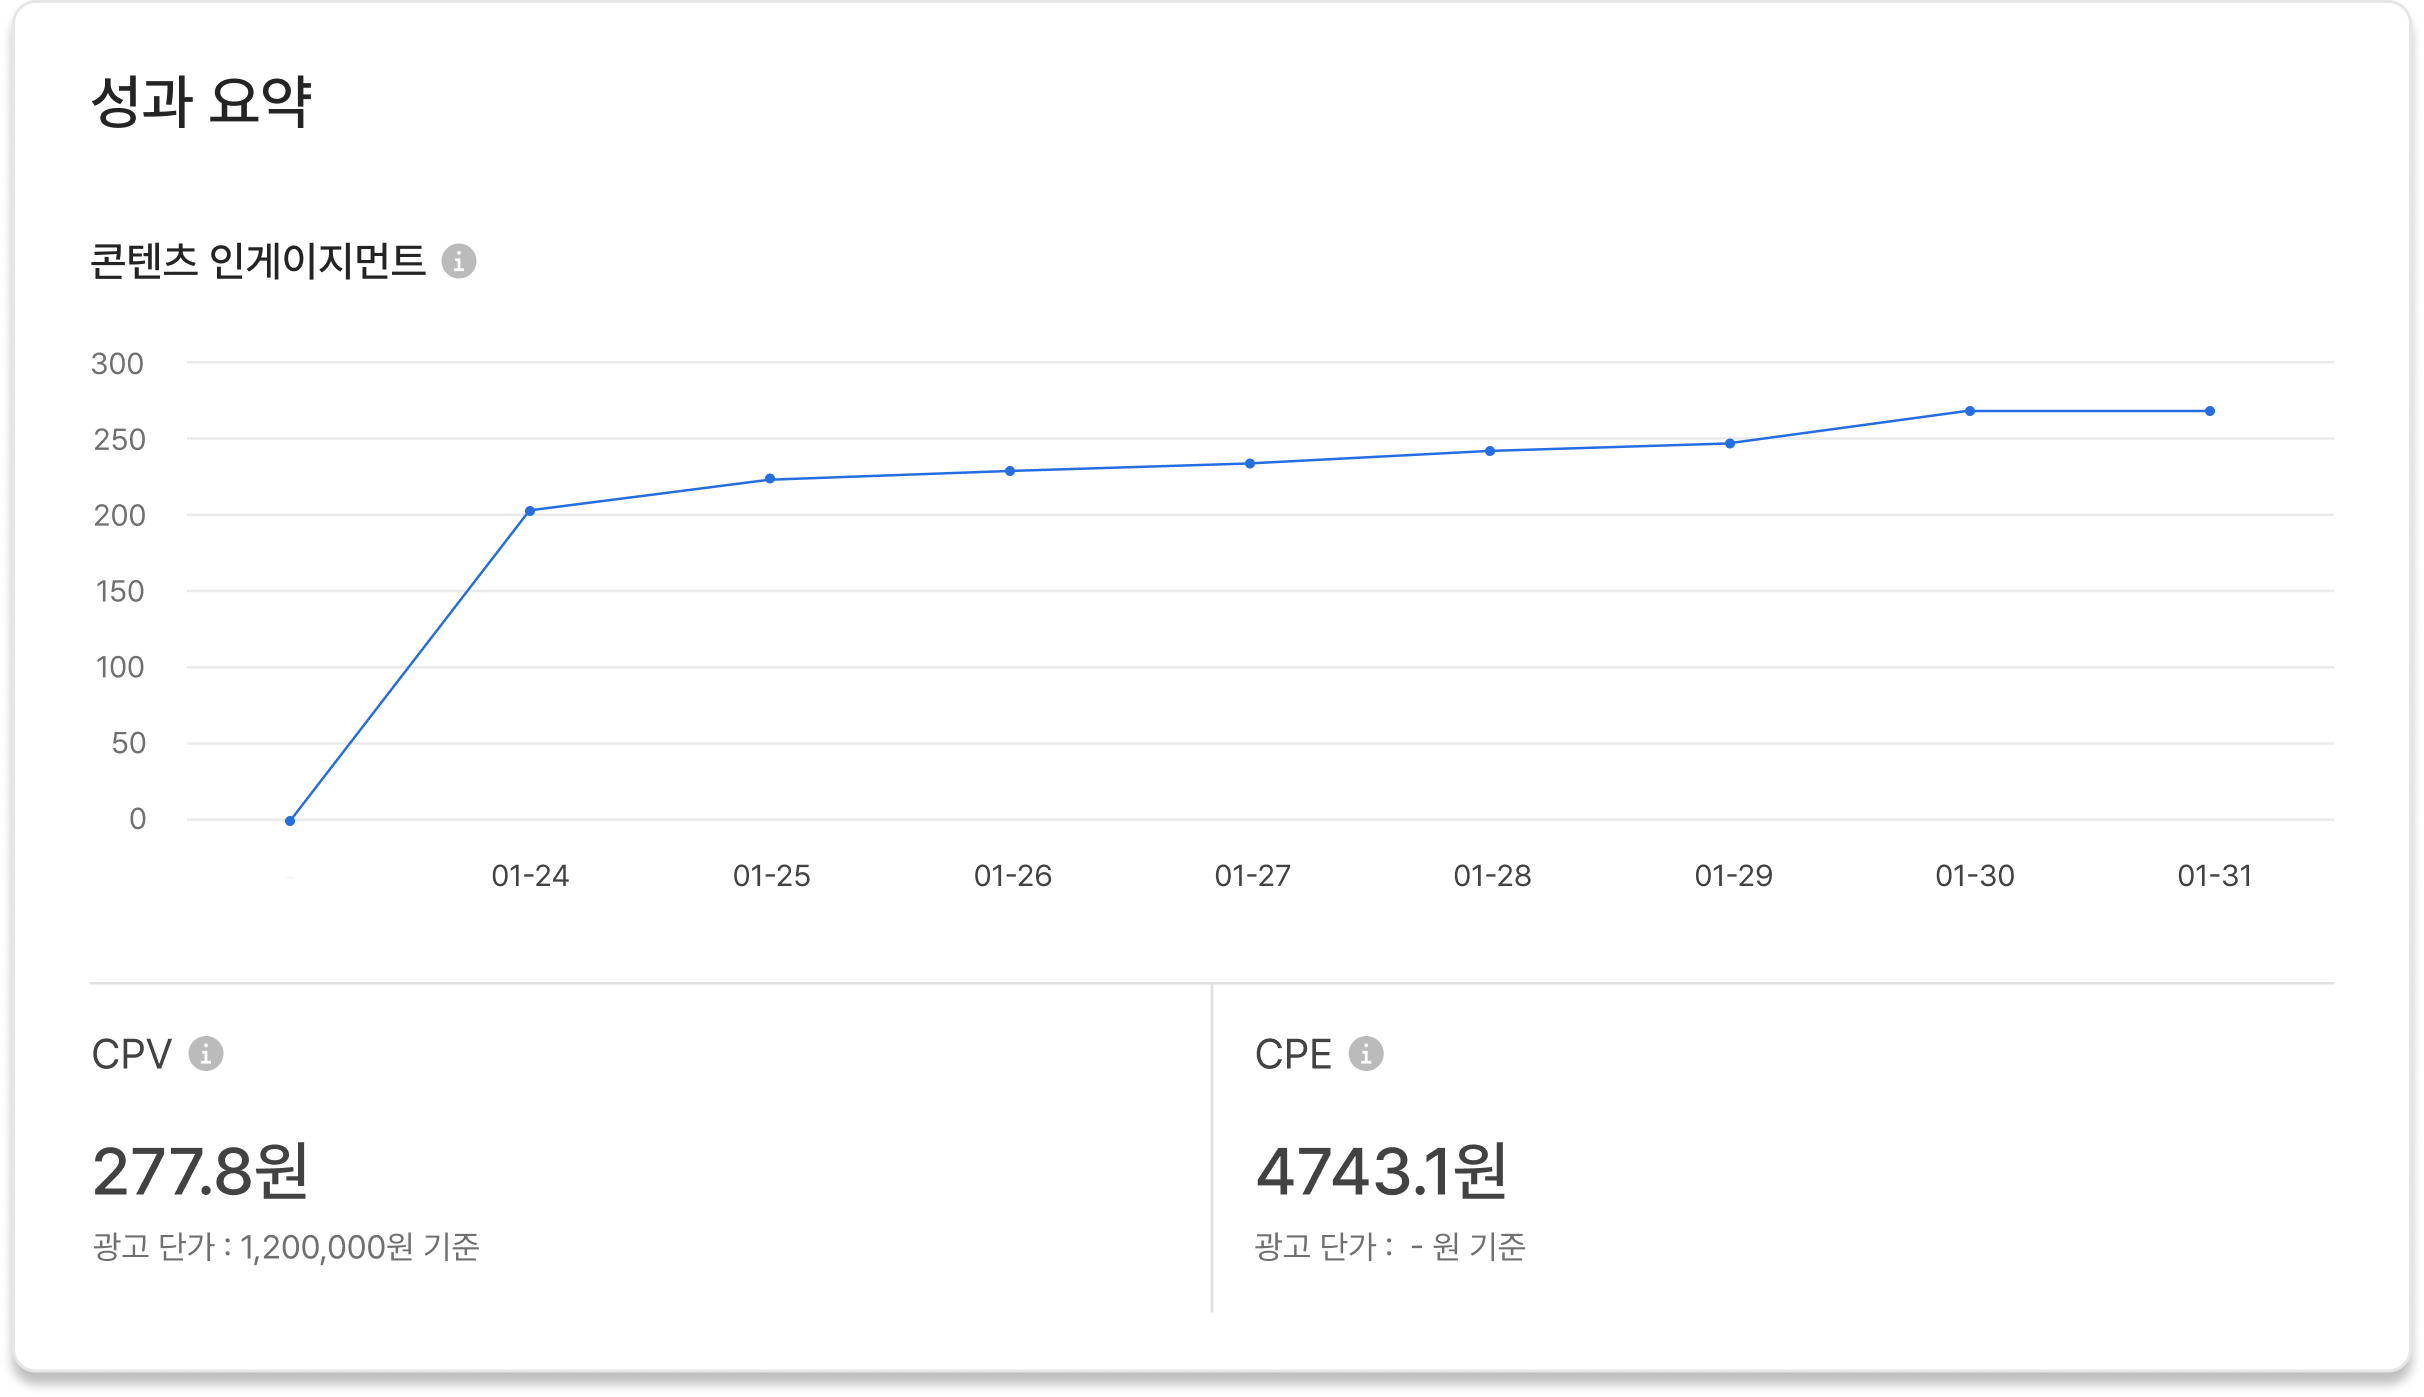Click the 0 y-axis label
Image resolution: width=2424 pixels, height=1397 pixels.
(138, 820)
